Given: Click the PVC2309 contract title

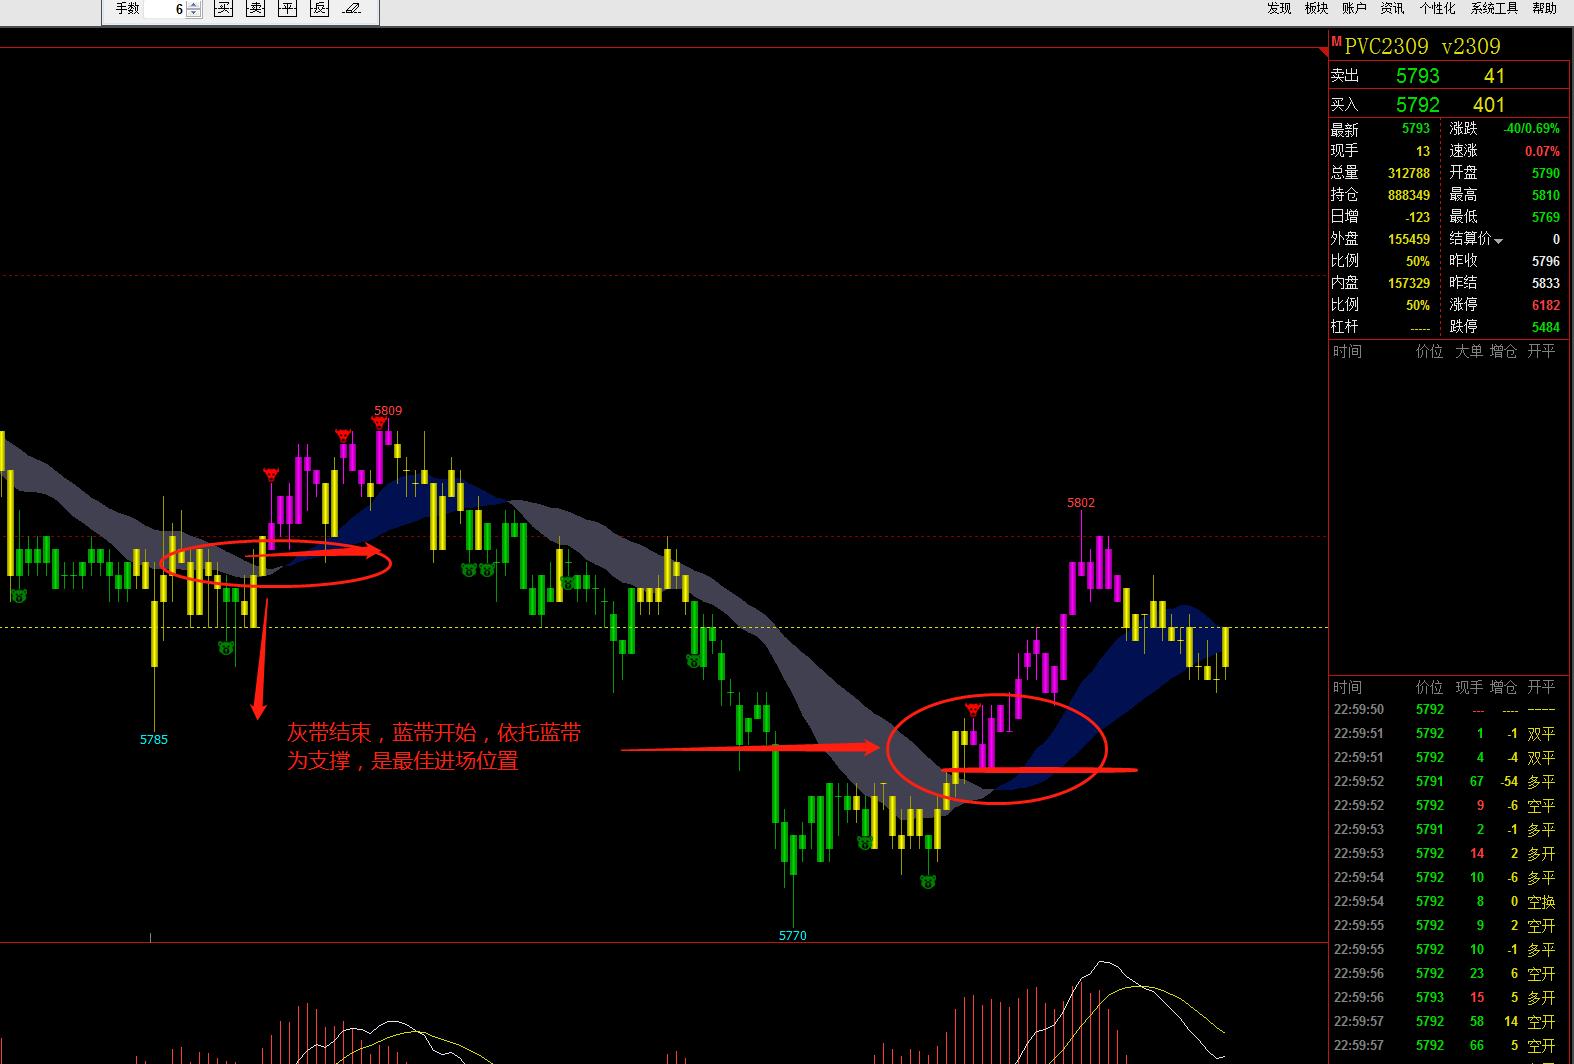Looking at the screenshot, I should pyautogui.click(x=1386, y=46).
